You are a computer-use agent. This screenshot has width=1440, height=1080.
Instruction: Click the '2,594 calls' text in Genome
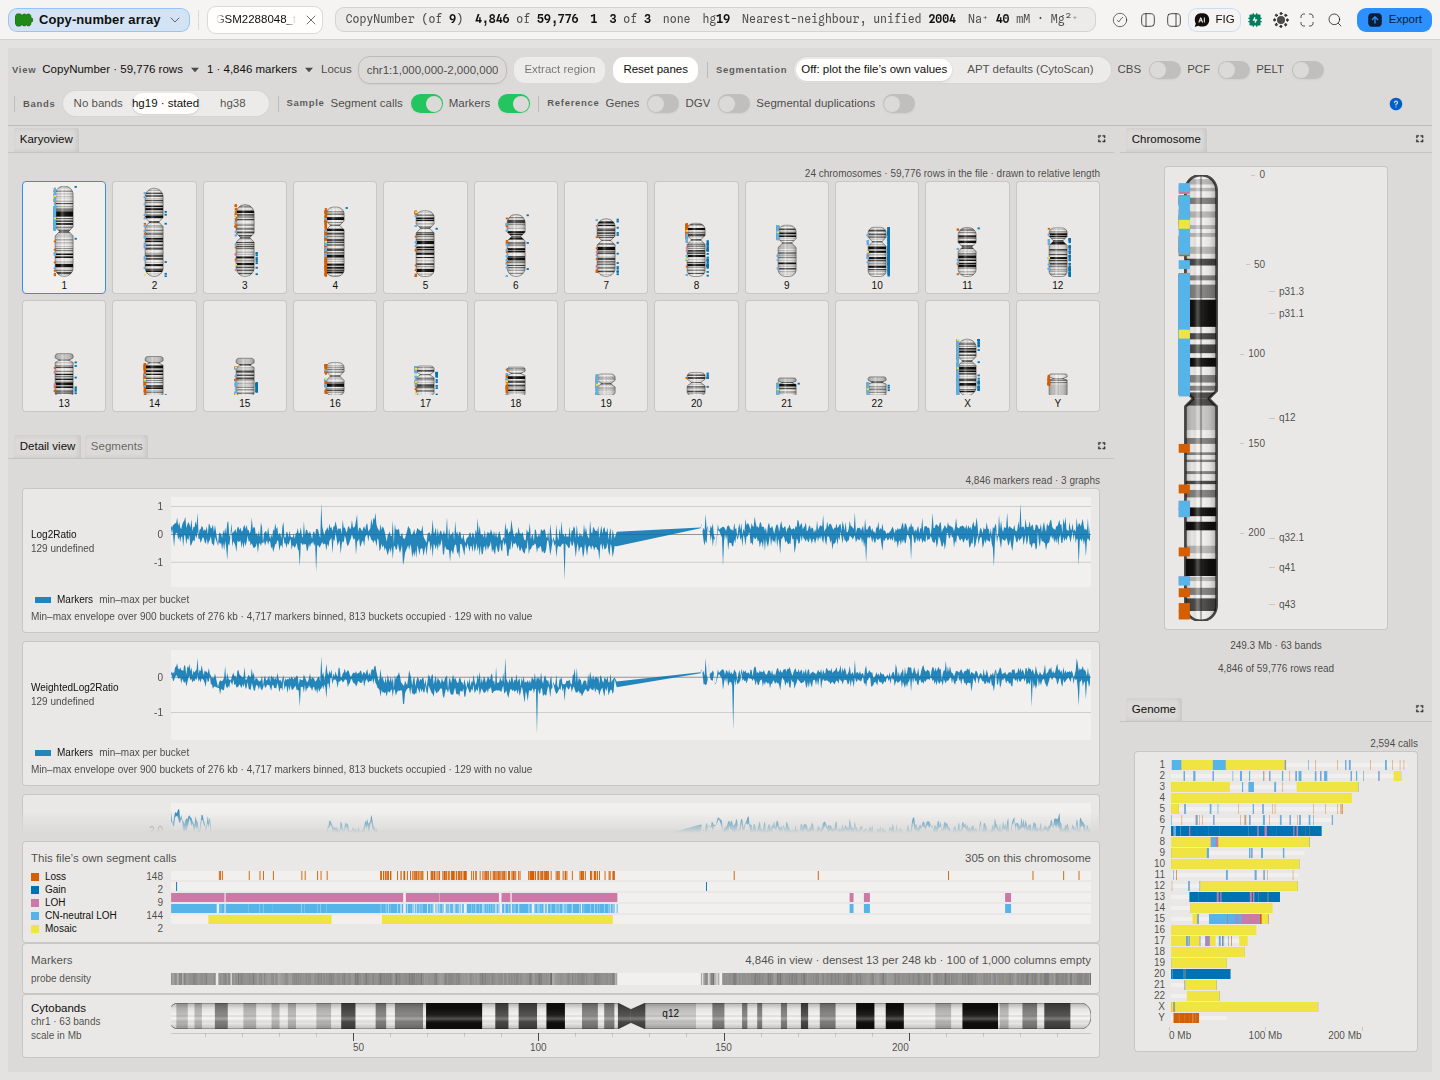[1393, 744]
